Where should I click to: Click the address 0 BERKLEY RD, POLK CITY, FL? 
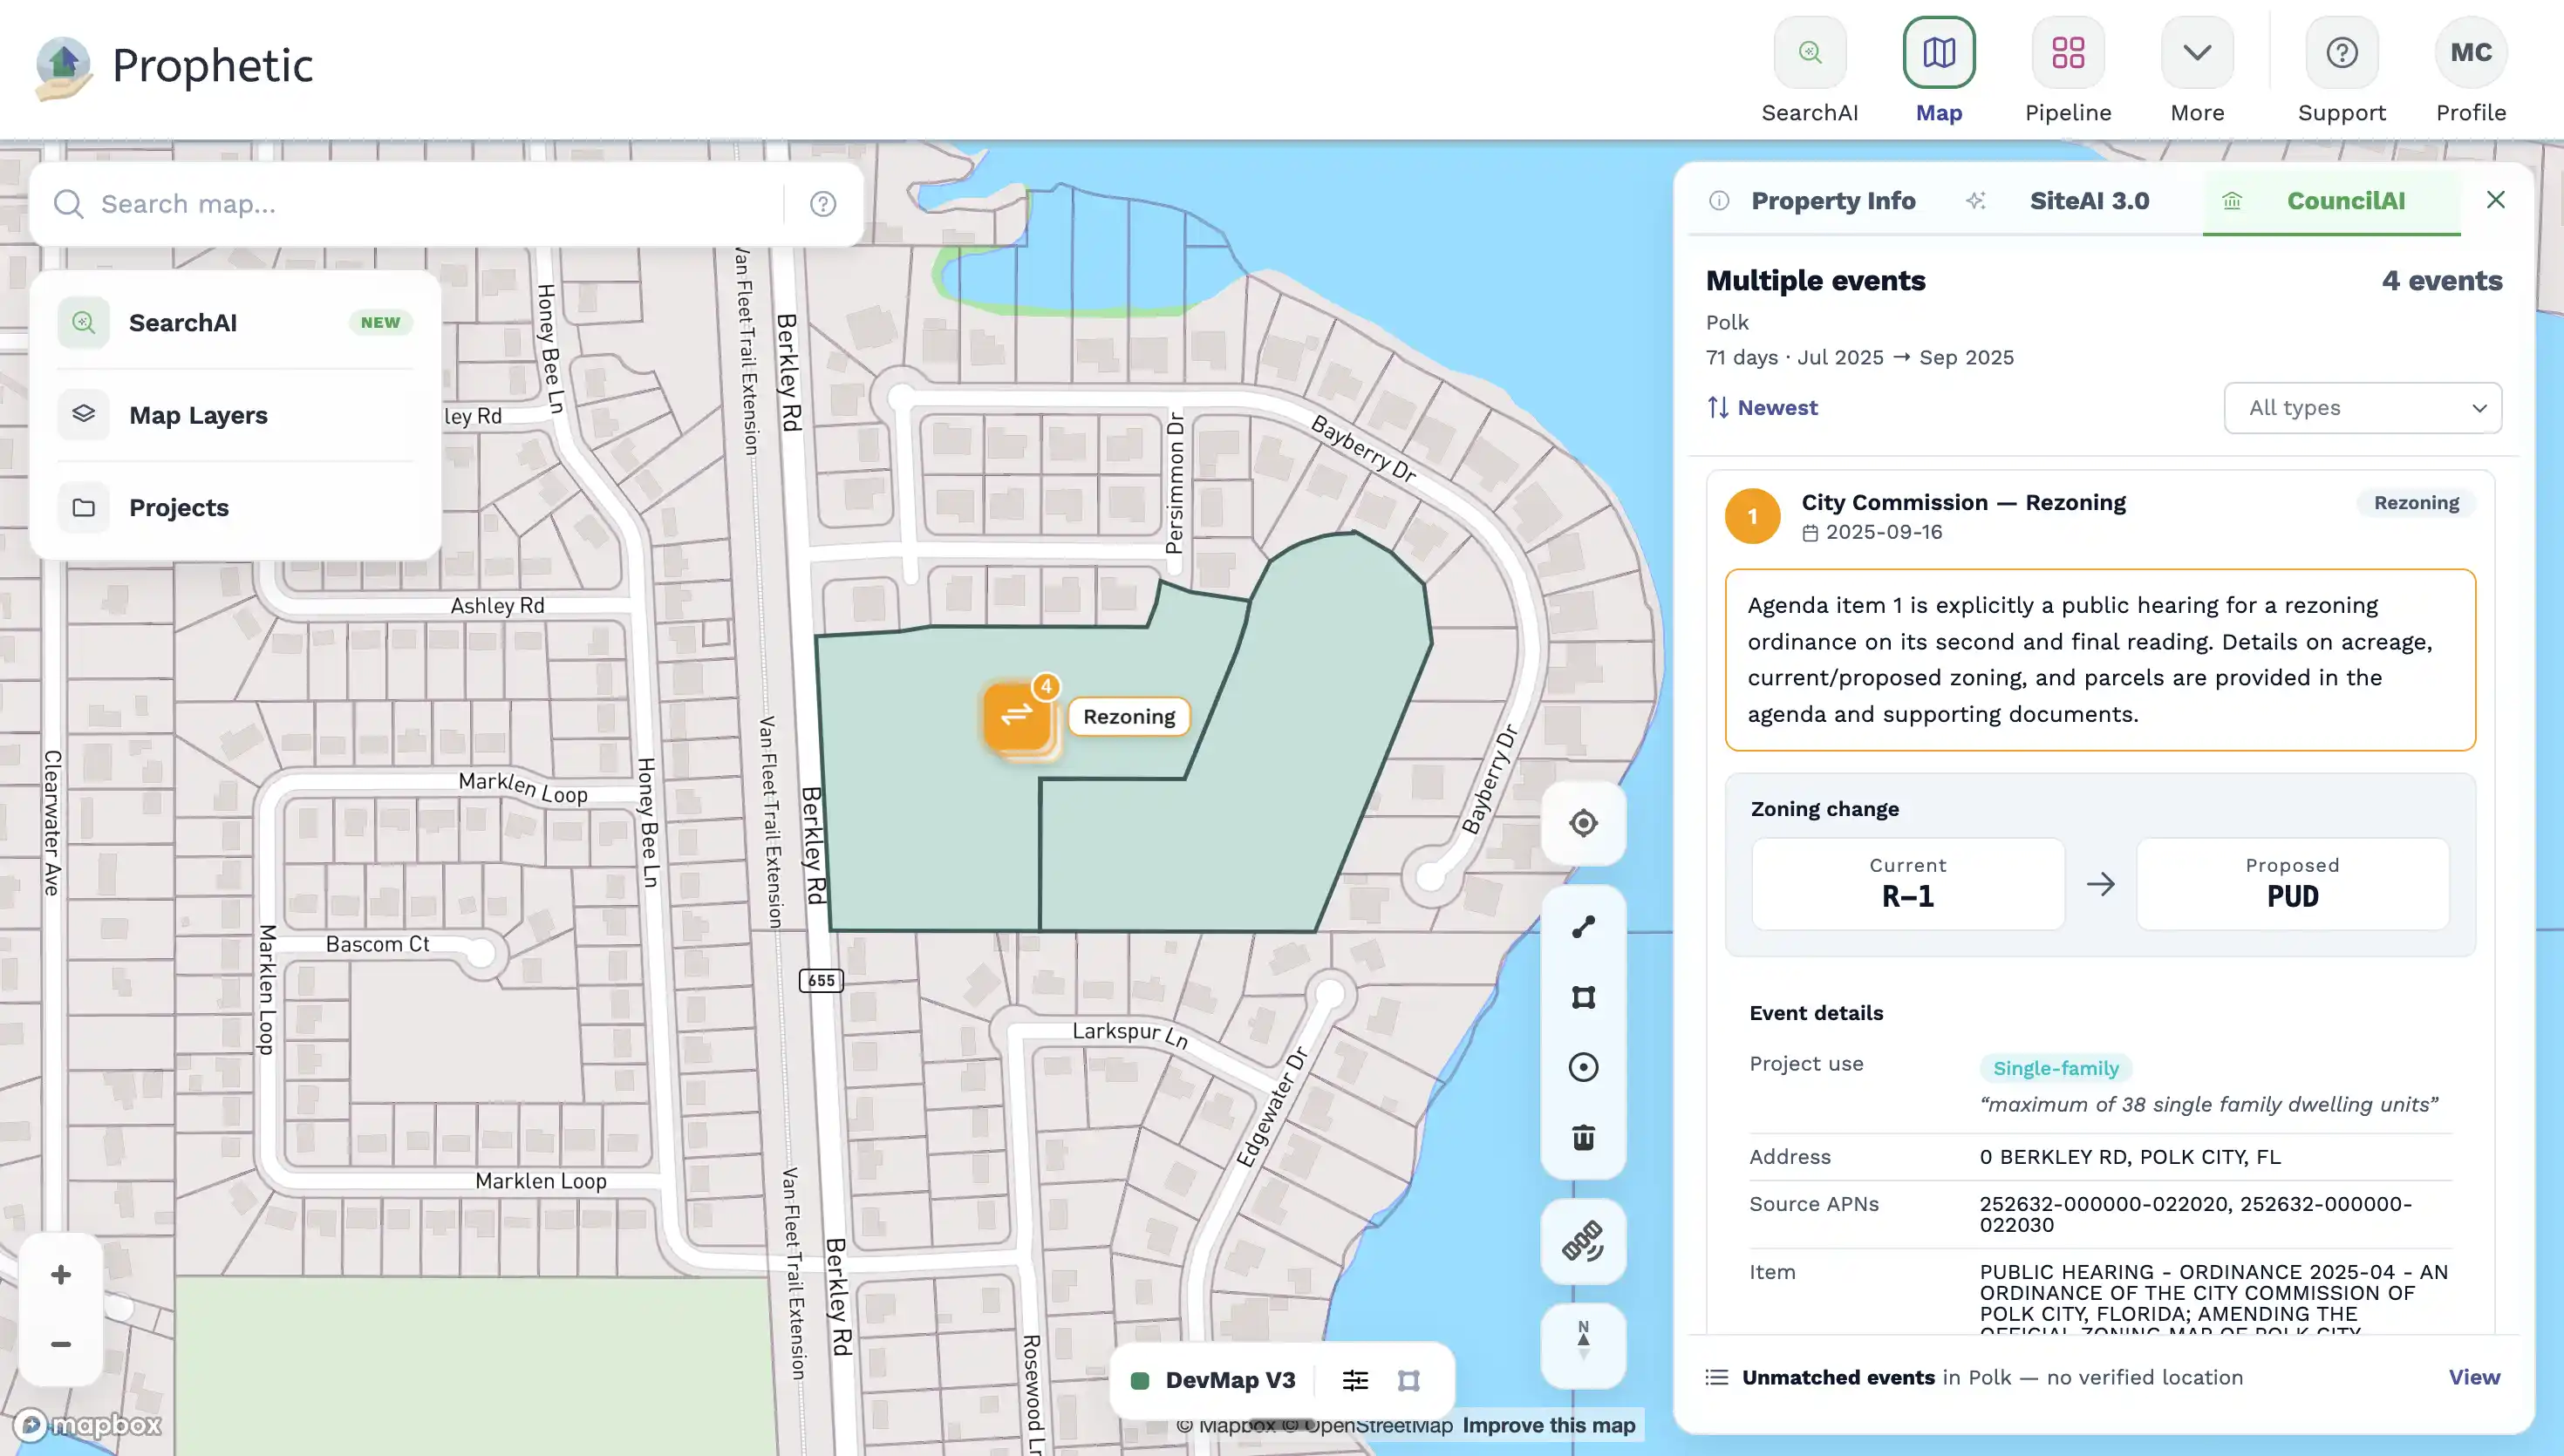pyautogui.click(x=2130, y=1157)
